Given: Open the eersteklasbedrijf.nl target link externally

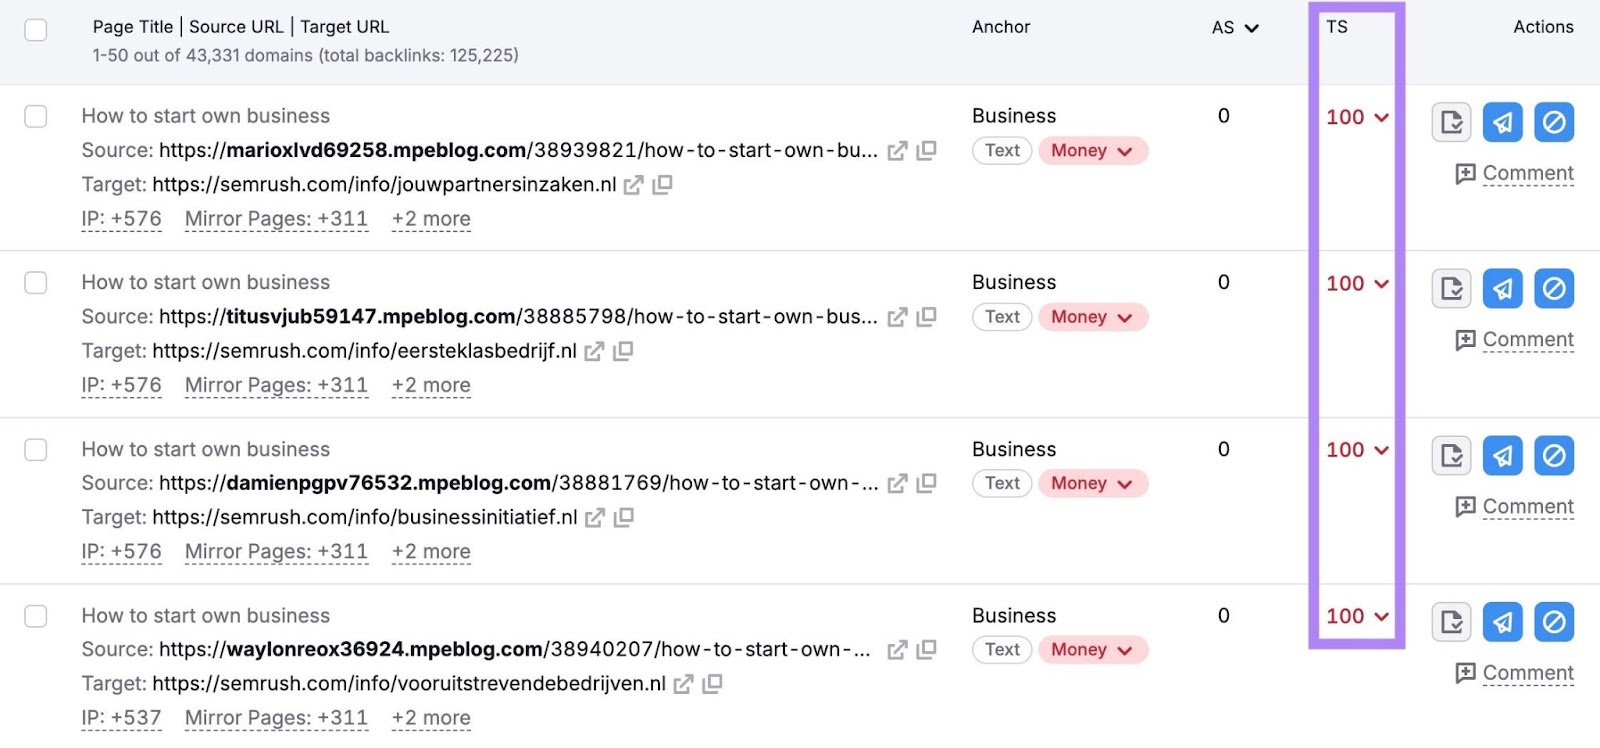Looking at the screenshot, I should pyautogui.click(x=594, y=352).
